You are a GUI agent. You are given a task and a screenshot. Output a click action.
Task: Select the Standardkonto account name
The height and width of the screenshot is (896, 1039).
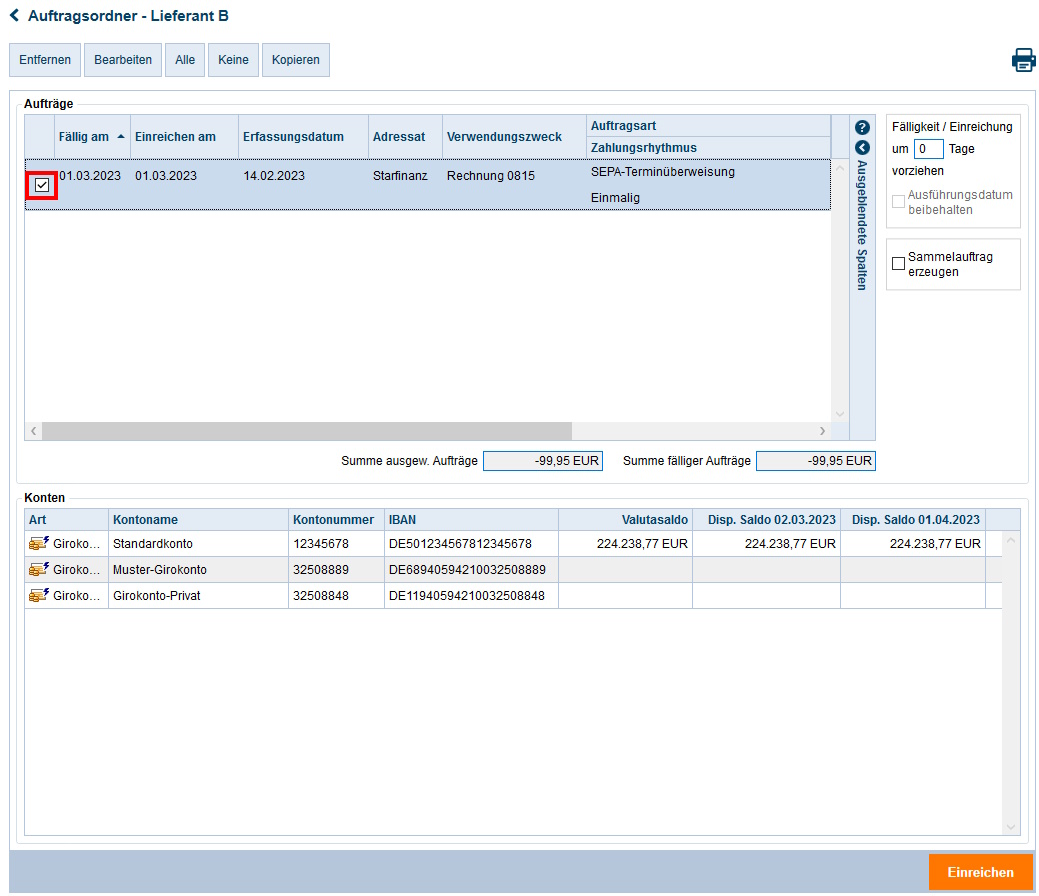(x=153, y=543)
